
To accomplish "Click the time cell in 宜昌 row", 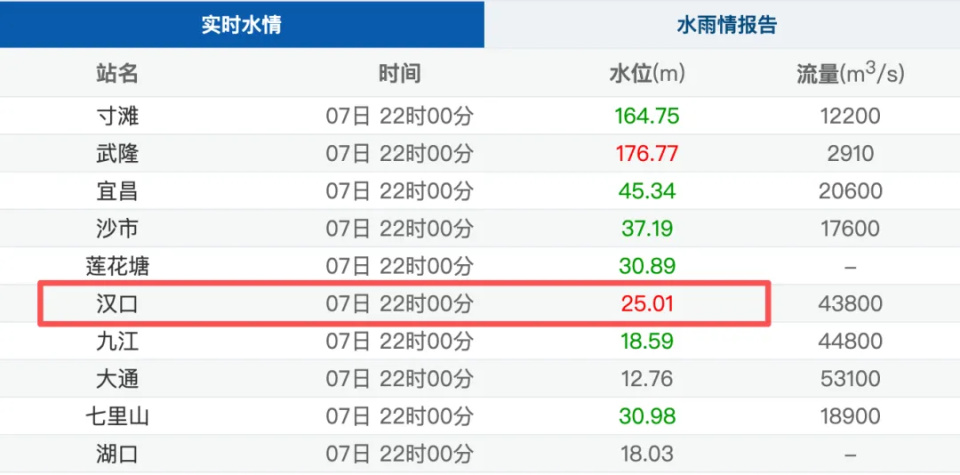I will [x=399, y=191].
